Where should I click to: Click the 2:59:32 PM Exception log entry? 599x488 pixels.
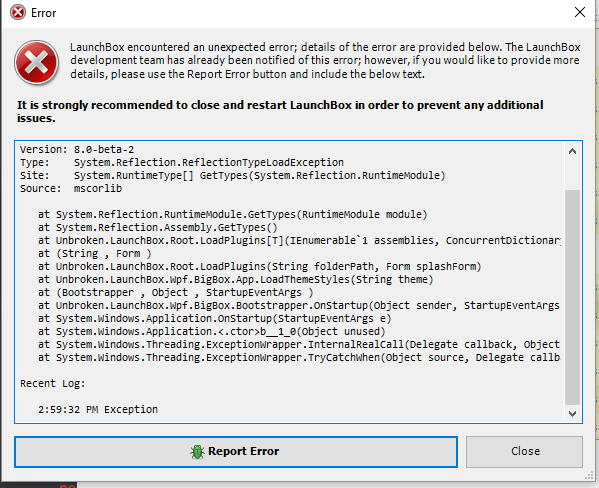98,409
